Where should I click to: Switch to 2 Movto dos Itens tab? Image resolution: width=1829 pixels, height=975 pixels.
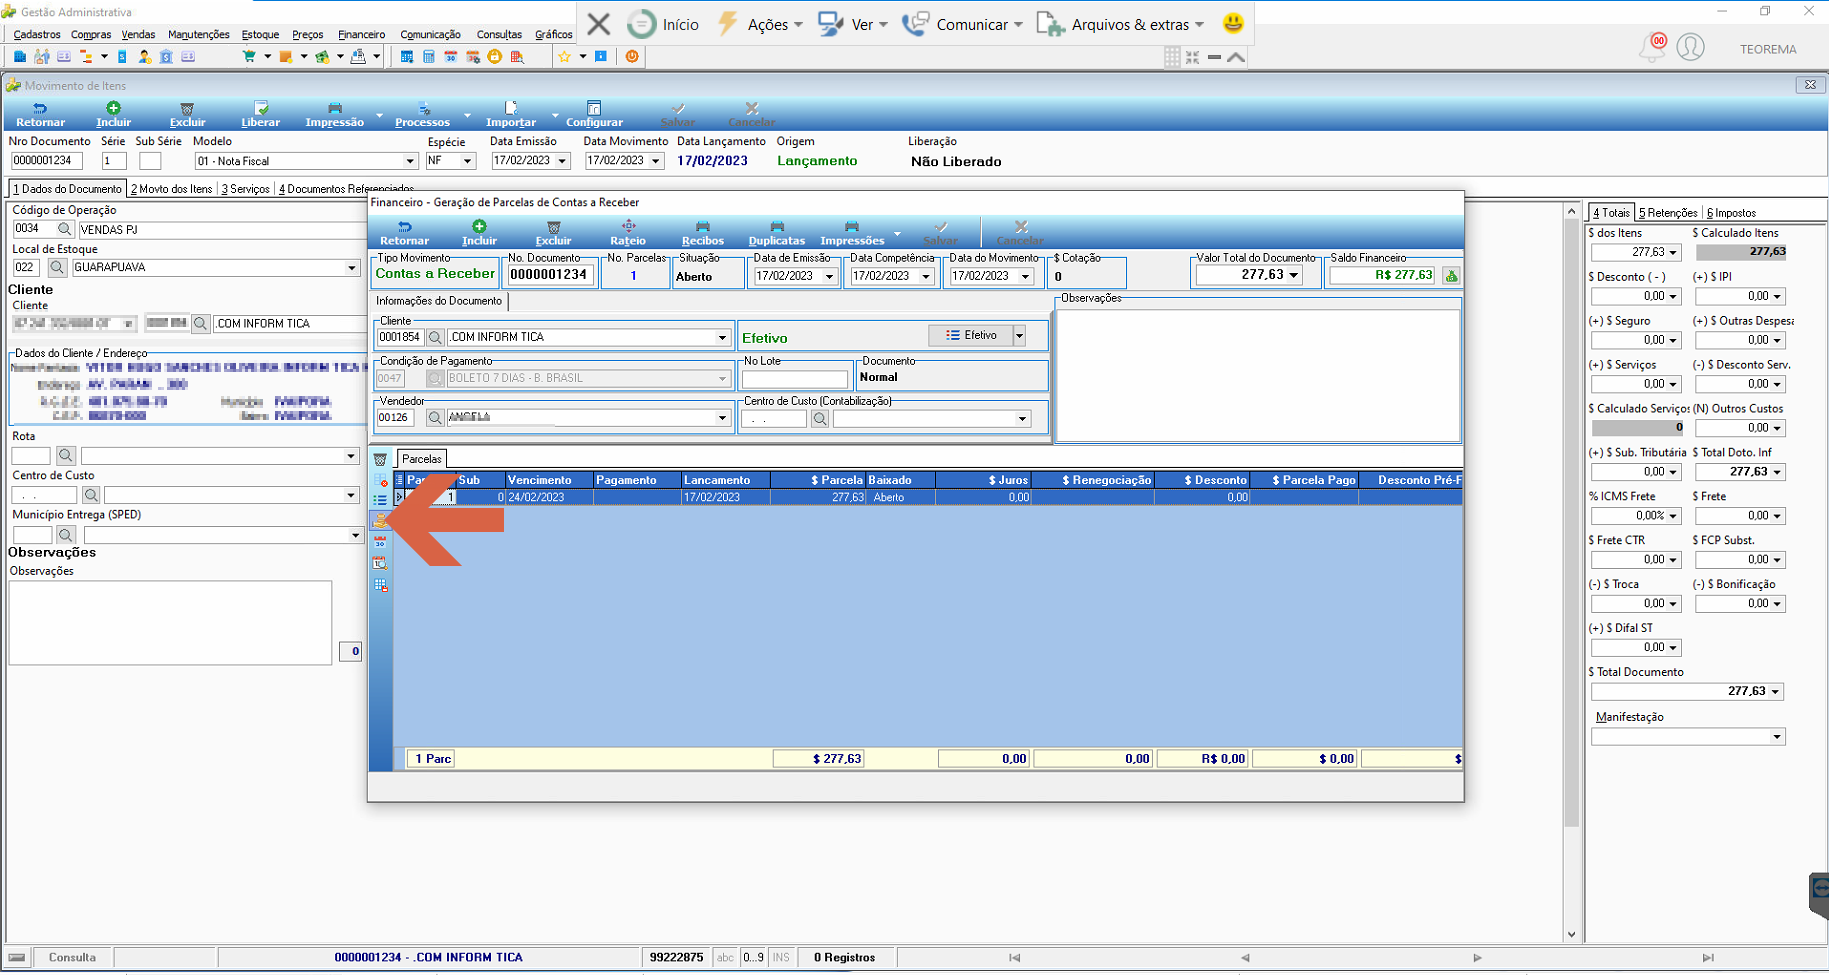tap(172, 189)
